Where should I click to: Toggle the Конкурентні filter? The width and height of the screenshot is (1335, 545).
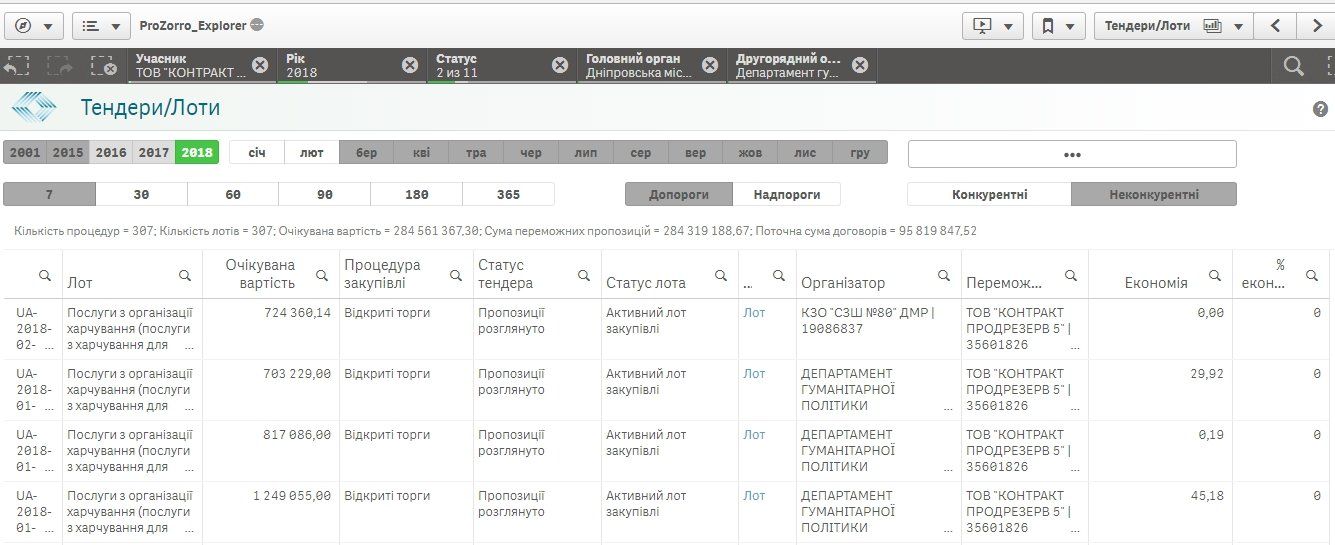point(989,194)
